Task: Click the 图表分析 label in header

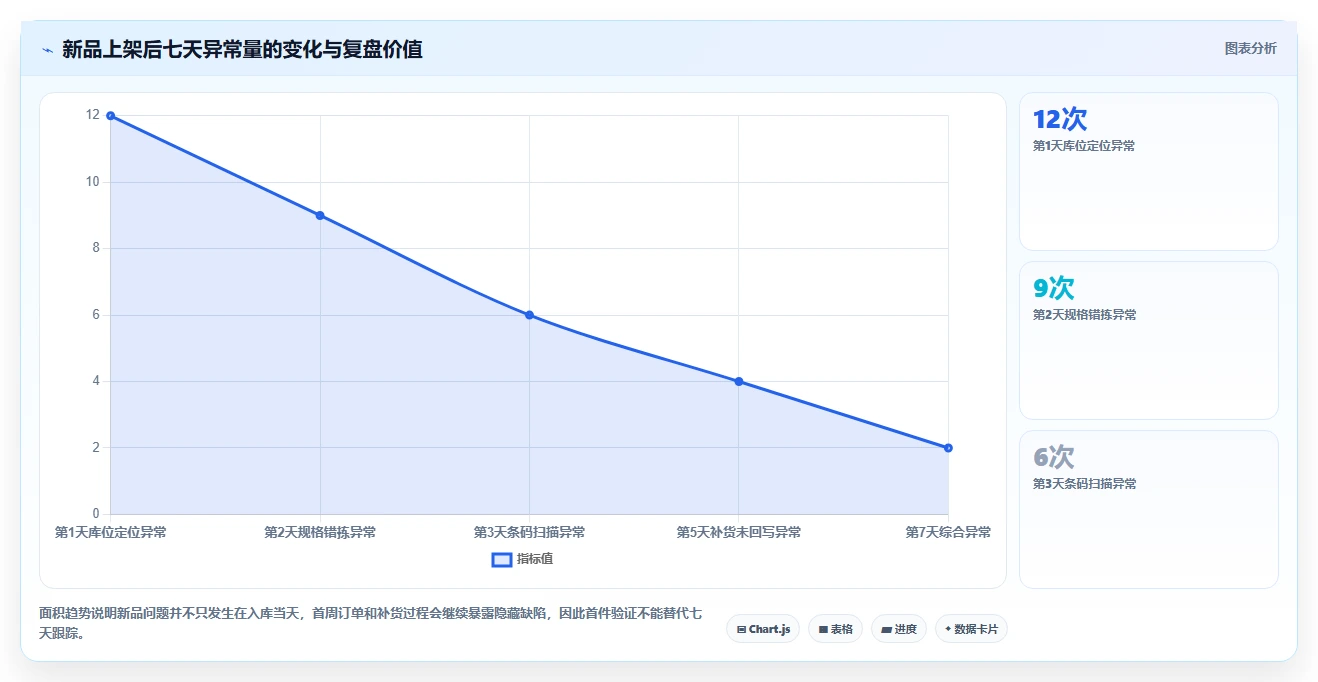Action: pyautogui.click(x=1250, y=48)
